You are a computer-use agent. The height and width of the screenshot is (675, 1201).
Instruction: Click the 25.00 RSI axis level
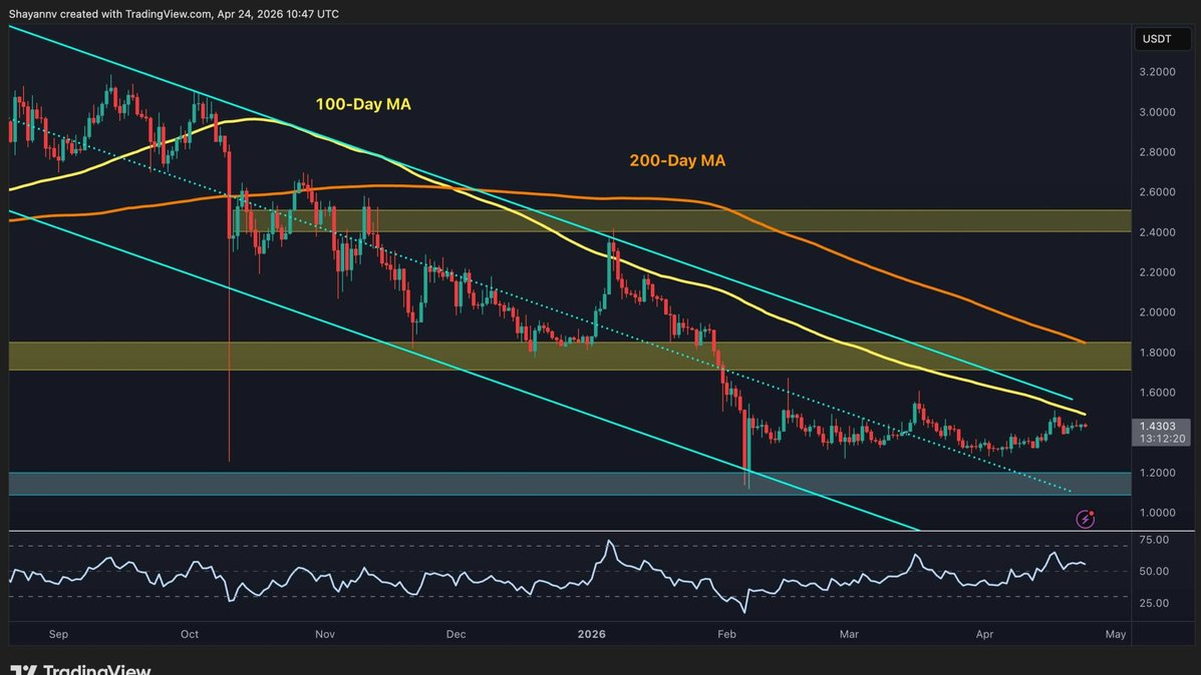point(1153,603)
